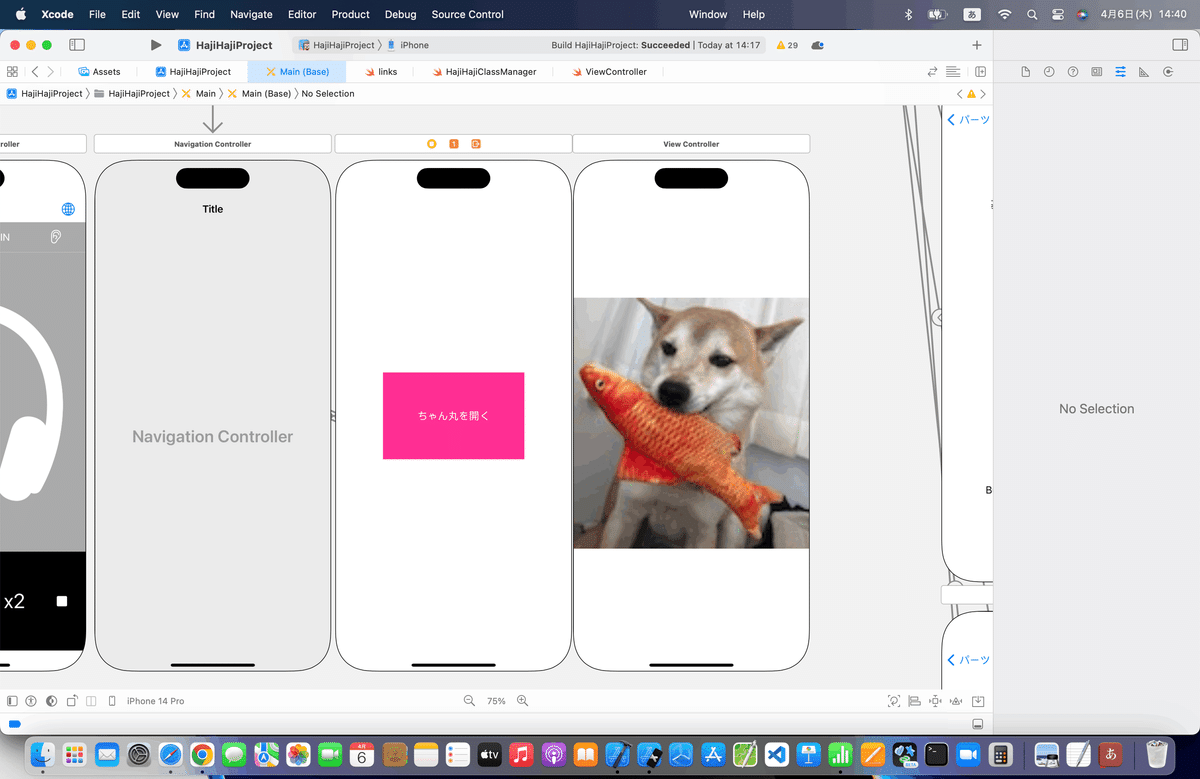Run the project with the play button

point(156,45)
